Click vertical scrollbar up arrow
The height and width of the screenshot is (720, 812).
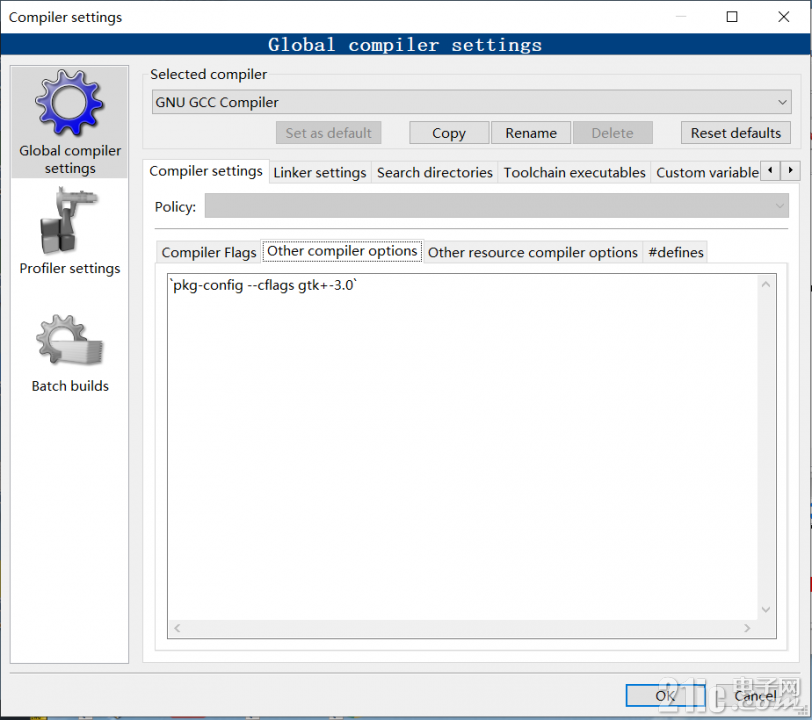(x=766, y=284)
